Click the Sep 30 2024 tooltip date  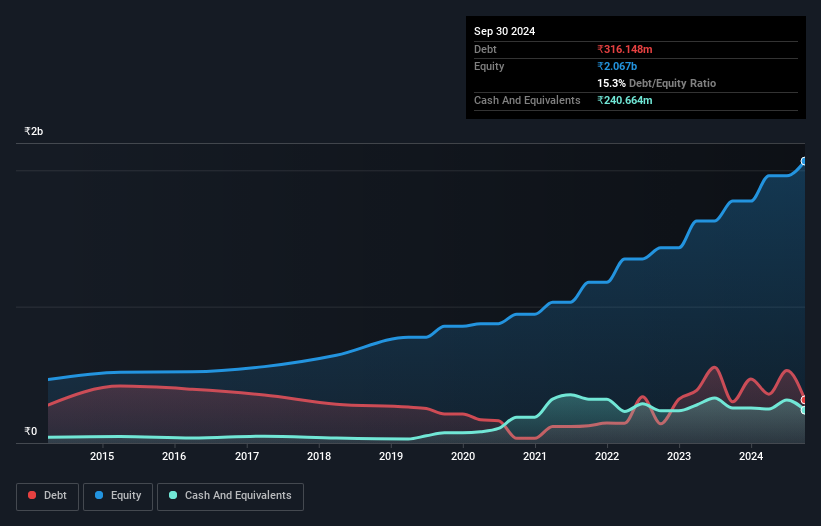pyautogui.click(x=504, y=31)
